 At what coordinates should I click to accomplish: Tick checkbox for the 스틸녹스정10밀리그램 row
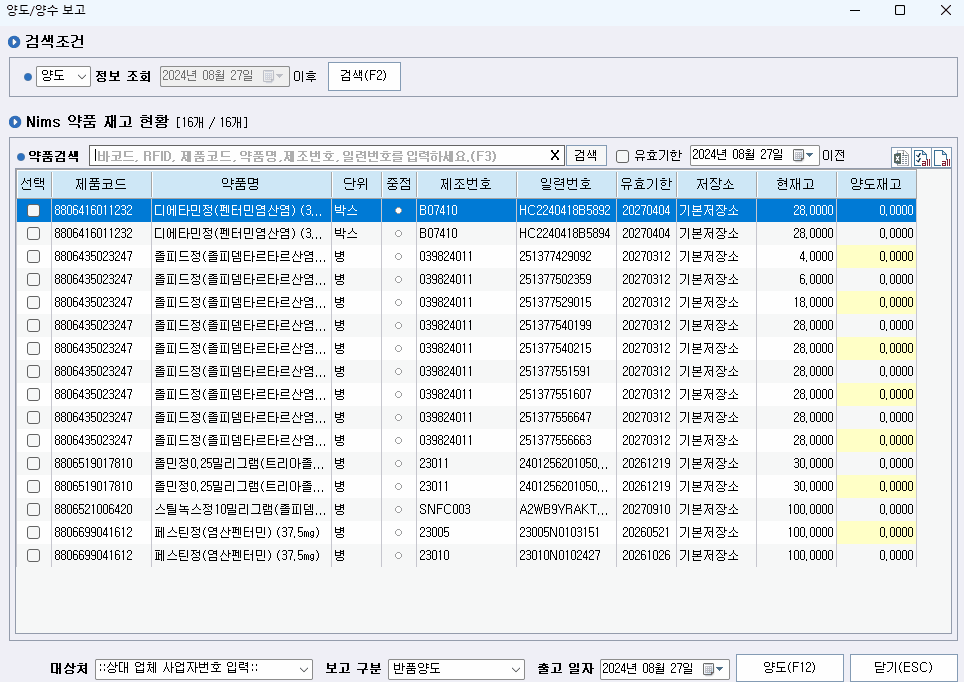(33, 509)
